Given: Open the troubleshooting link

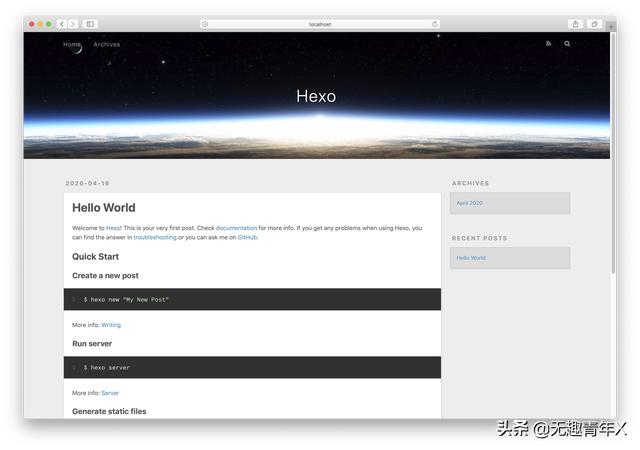Looking at the screenshot, I should pyautogui.click(x=155, y=237).
